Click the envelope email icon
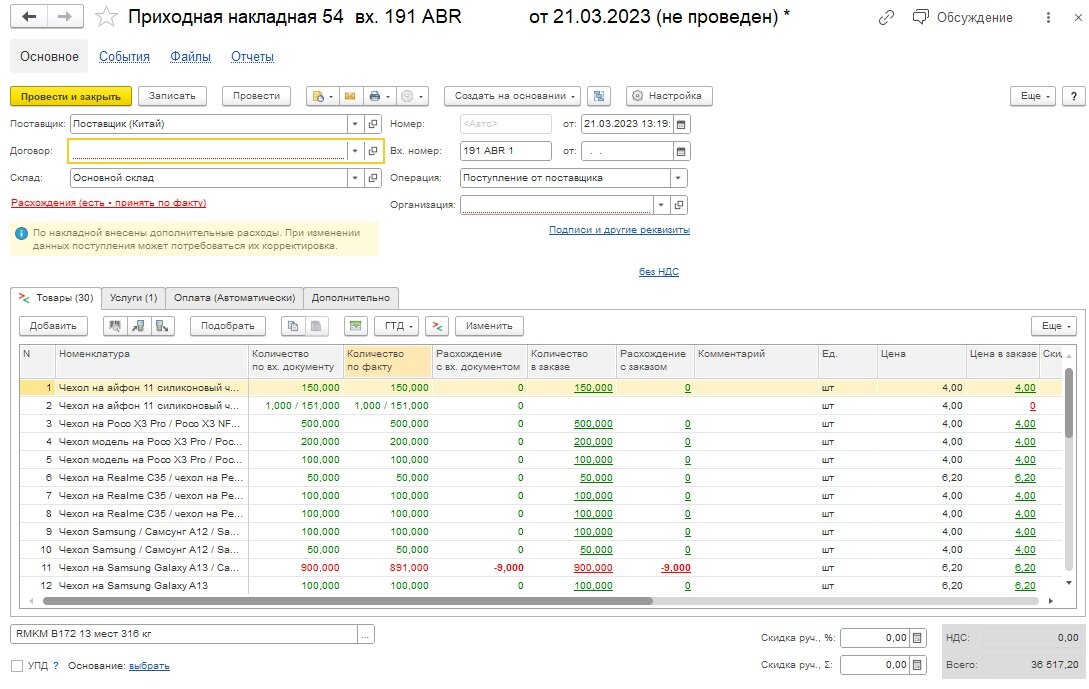Image resolution: width=1089 pixels, height=689 pixels. pyautogui.click(x=350, y=96)
